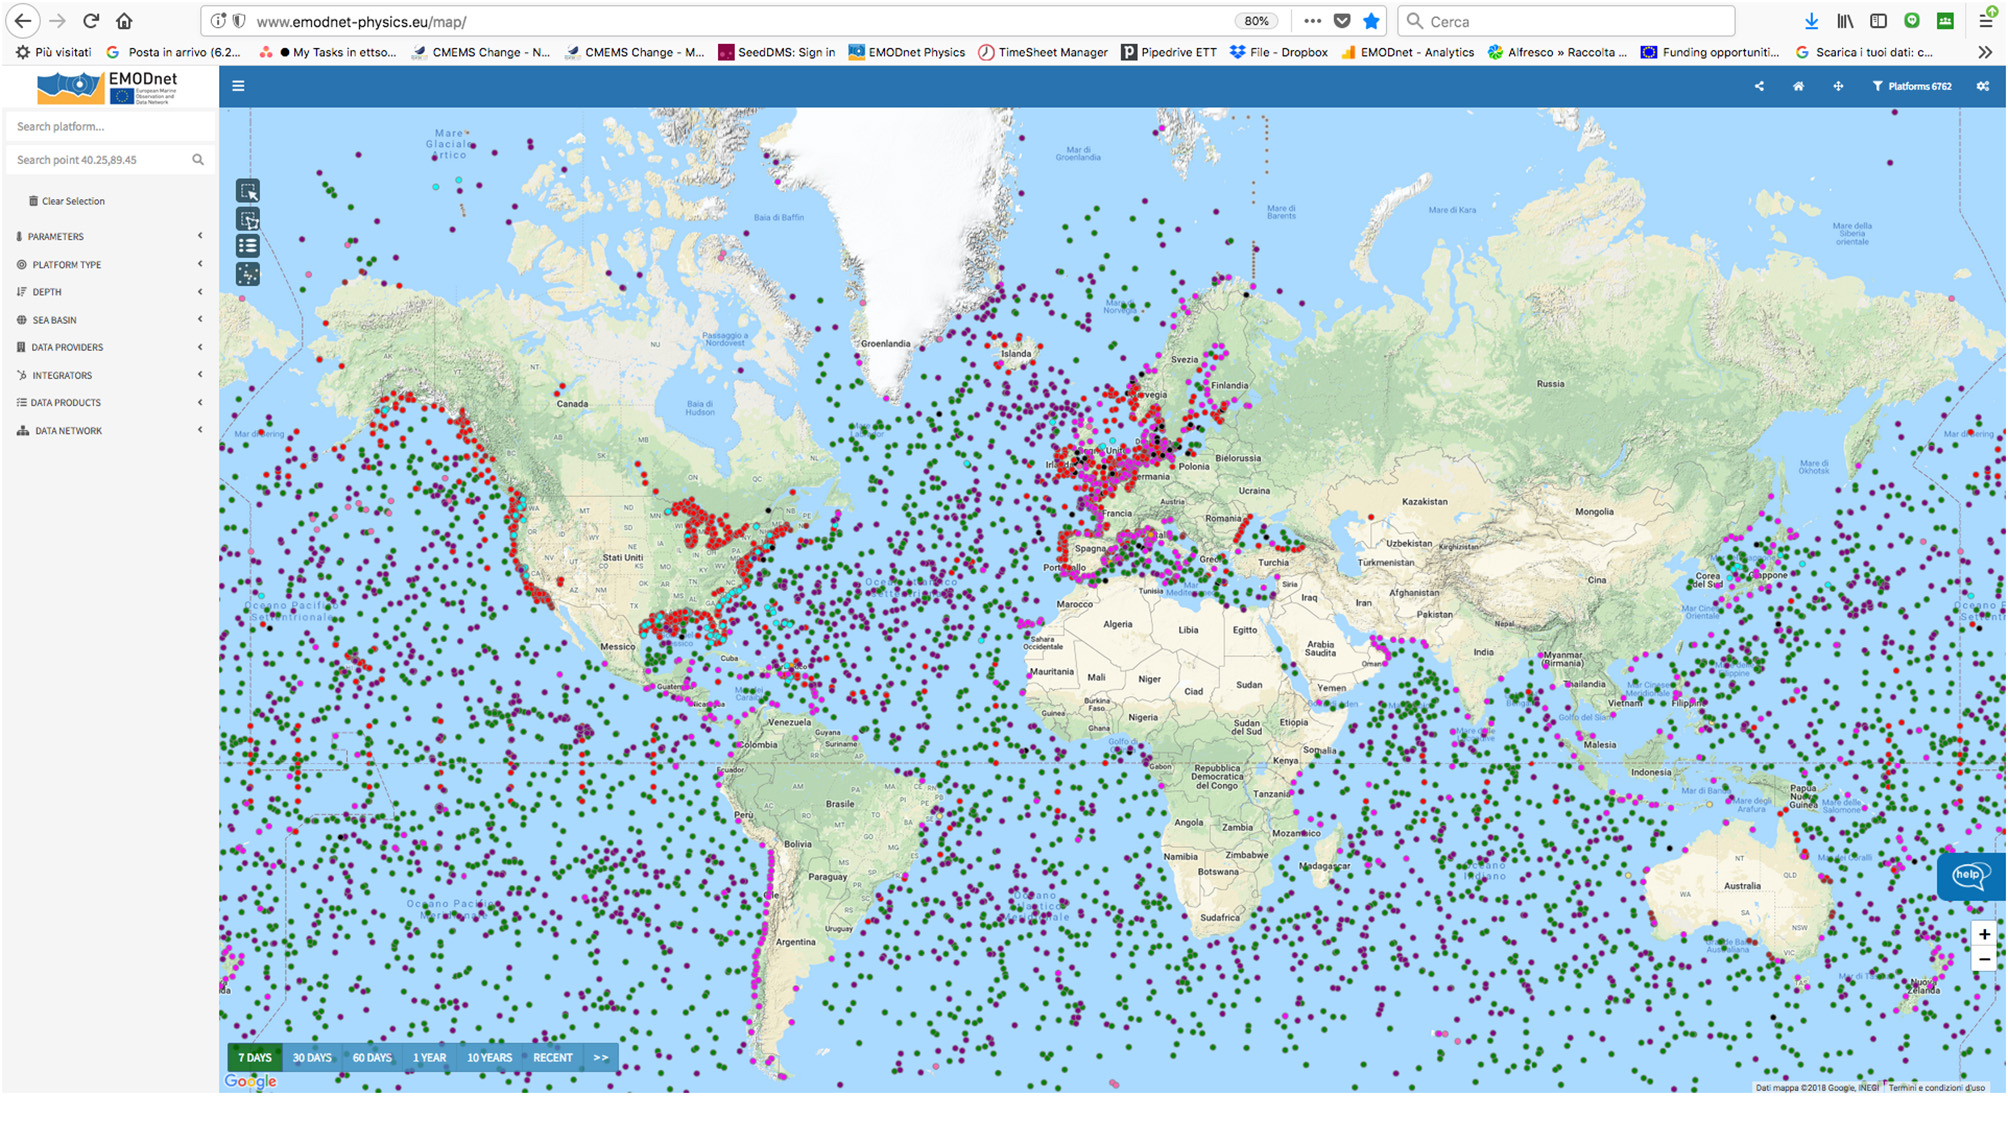Toggle the point cluster view icon
The width and height of the screenshot is (2008, 1125).
[x=247, y=274]
